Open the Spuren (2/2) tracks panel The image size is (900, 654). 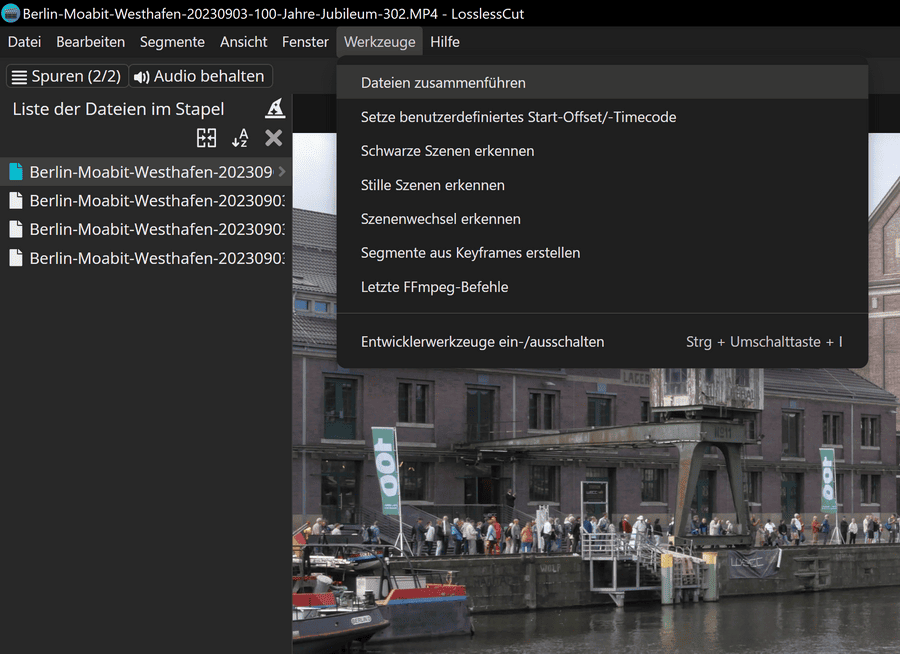pos(65,76)
